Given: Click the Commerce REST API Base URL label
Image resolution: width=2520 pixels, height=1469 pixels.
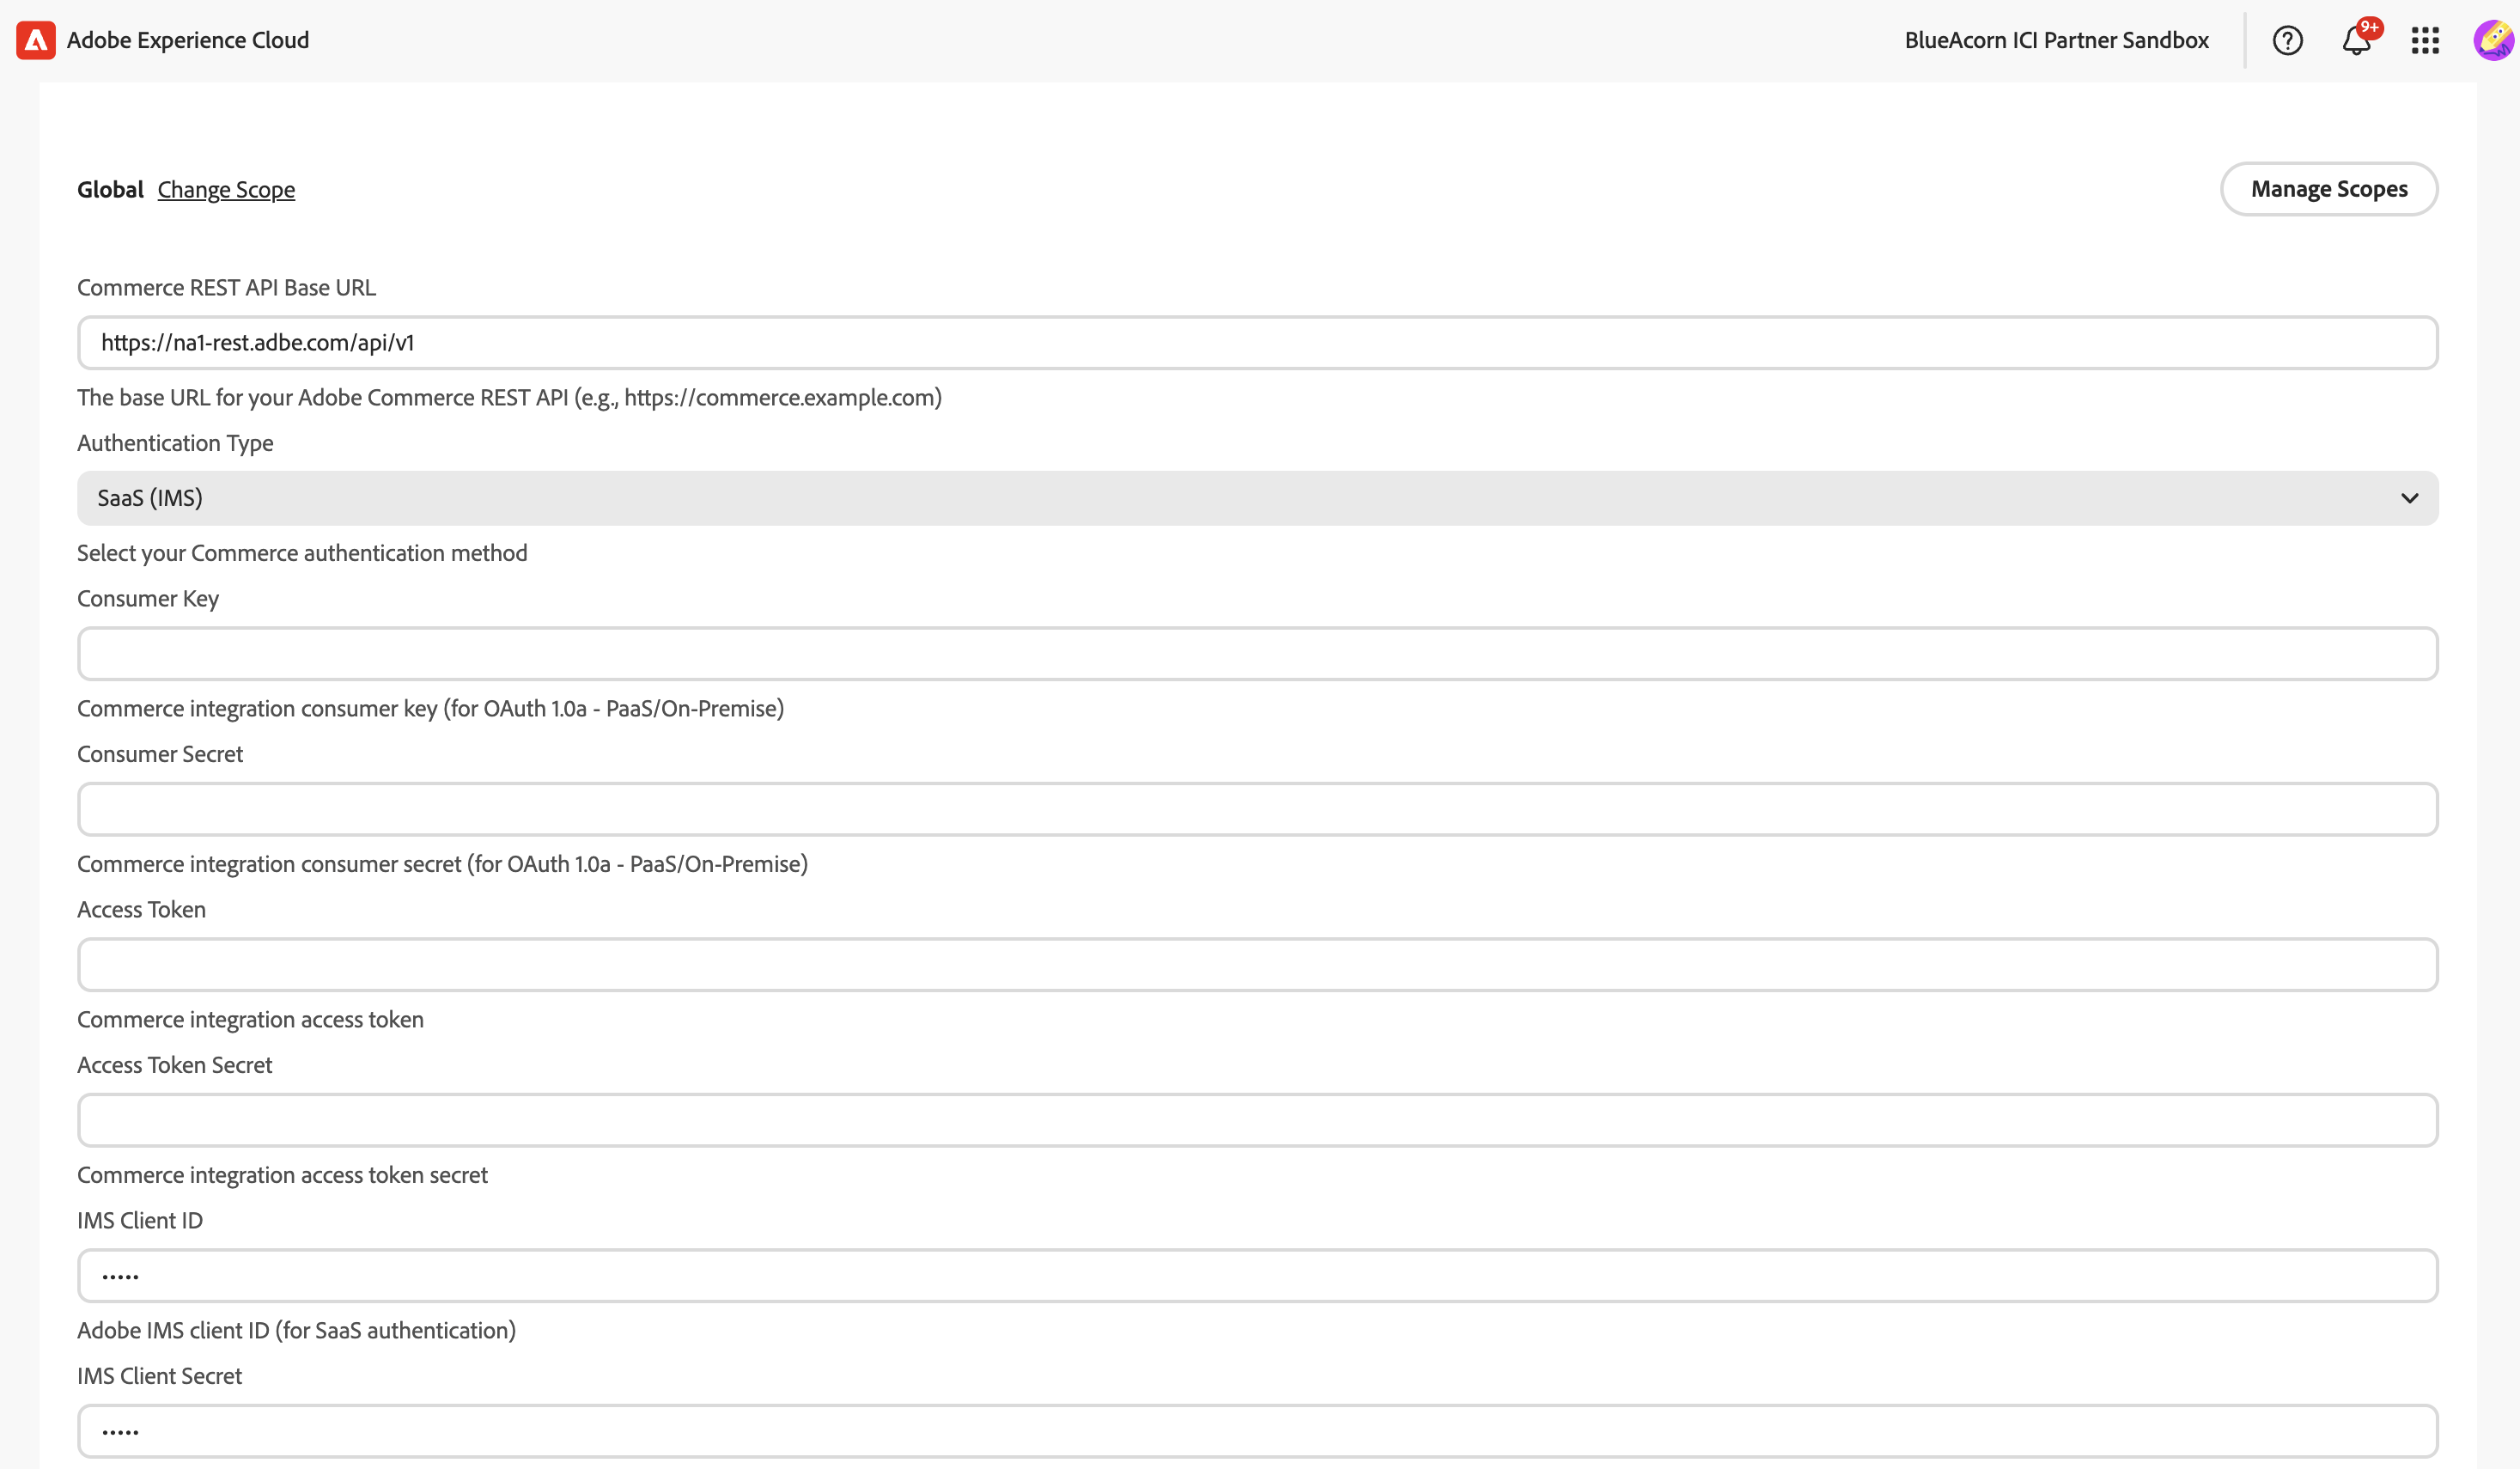Looking at the screenshot, I should coord(227,287).
